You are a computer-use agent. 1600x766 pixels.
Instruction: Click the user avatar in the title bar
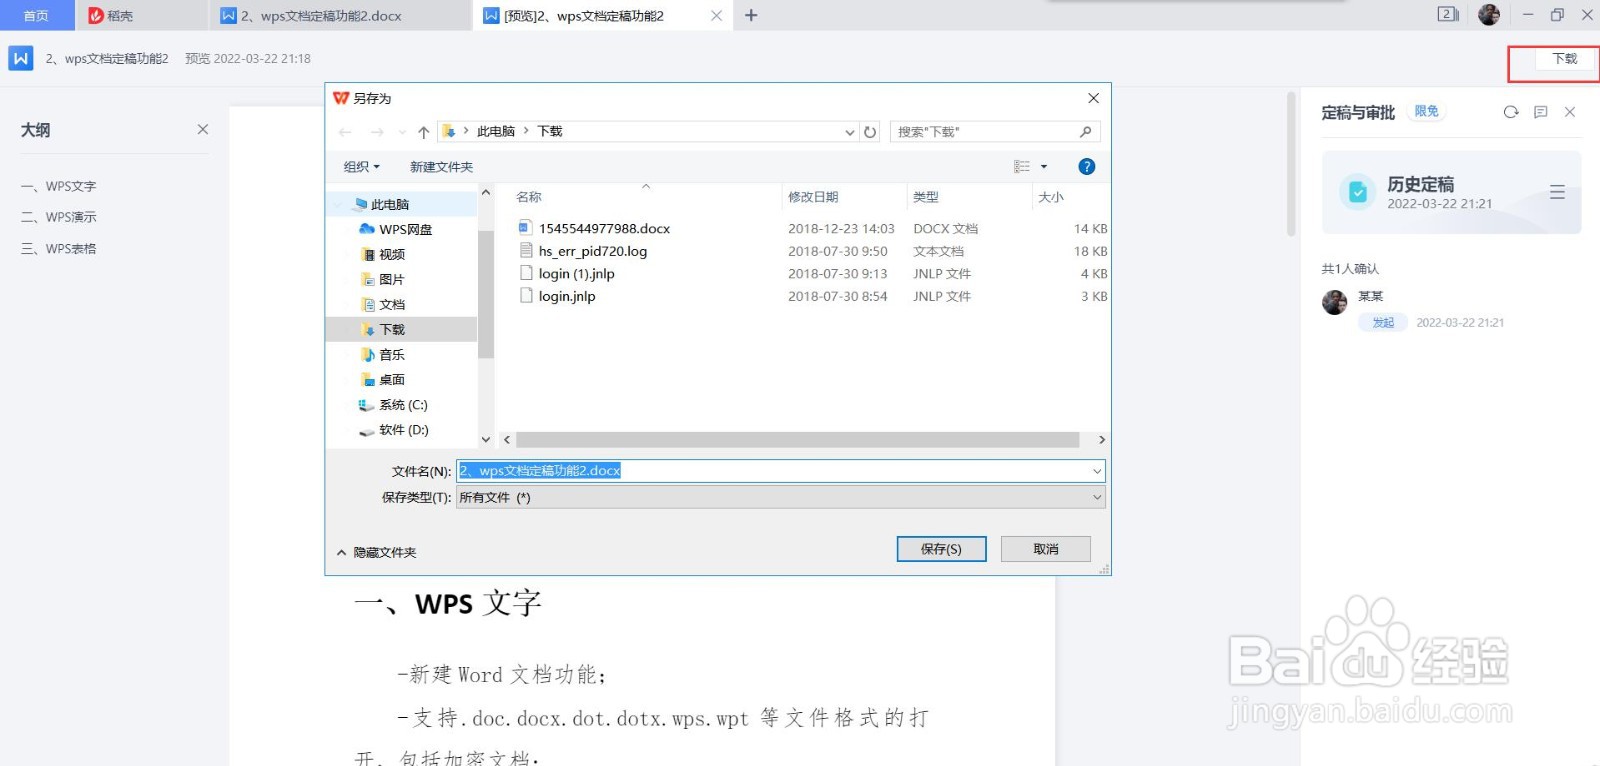click(1489, 15)
